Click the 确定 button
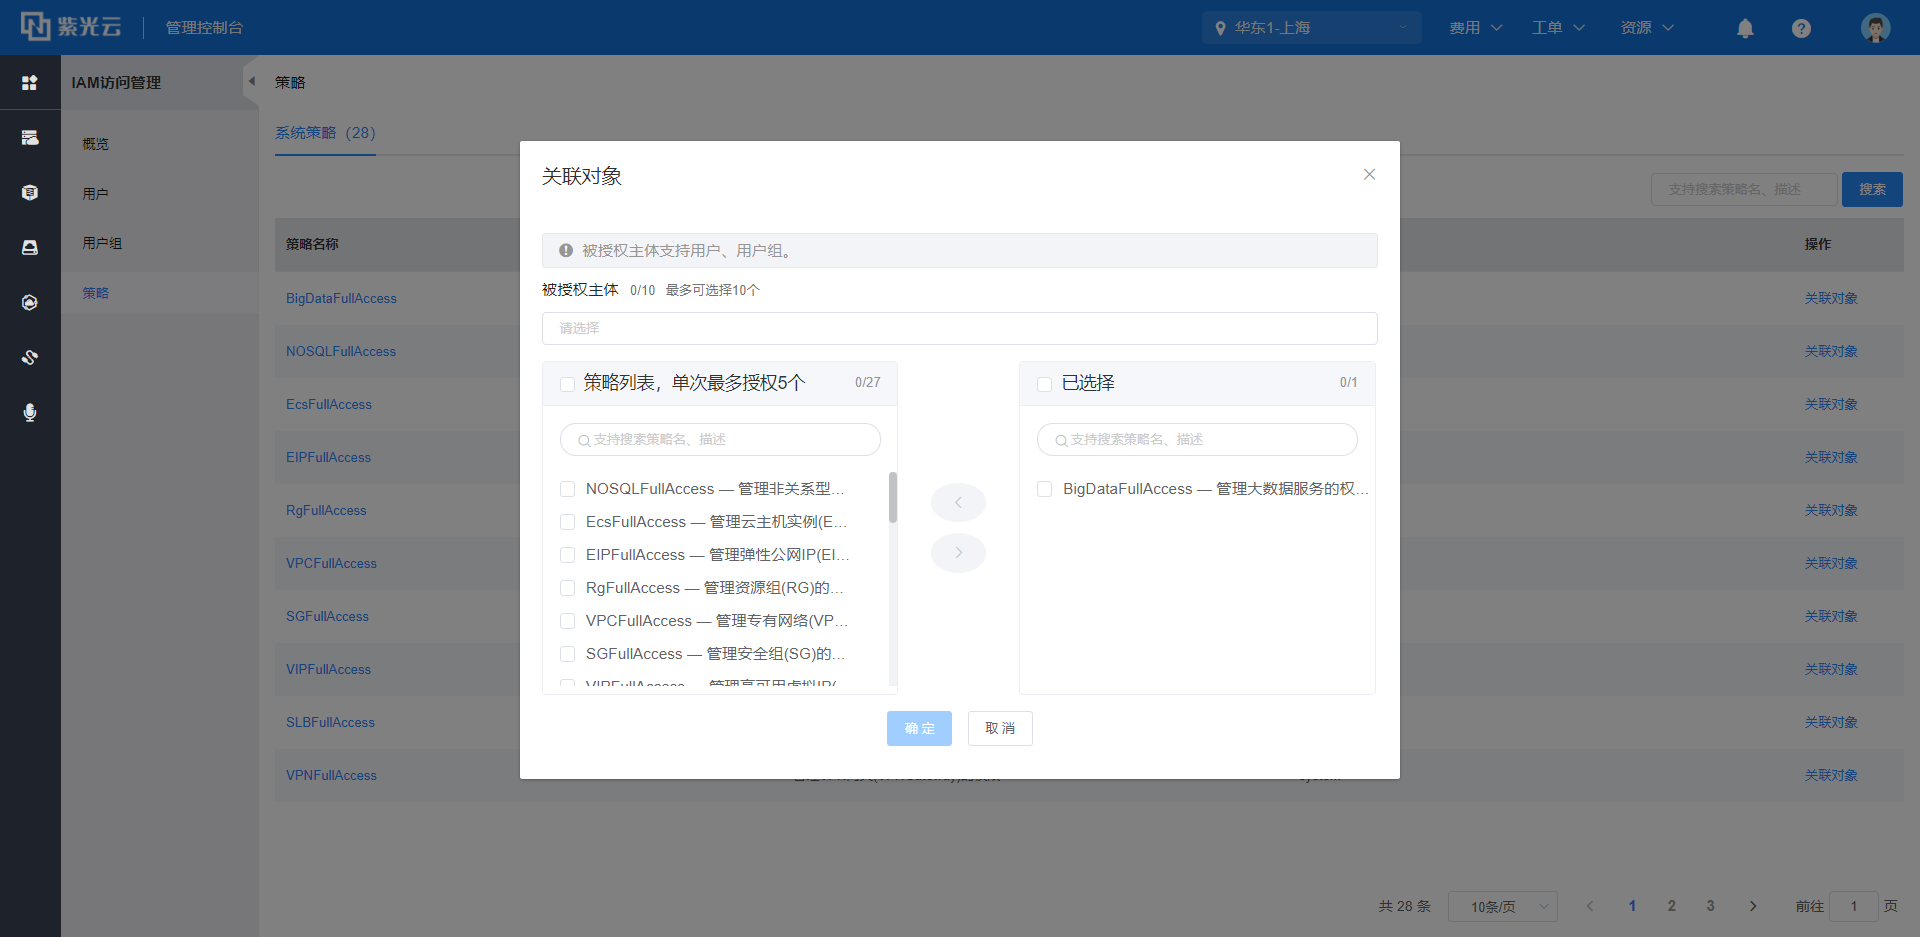1920x937 pixels. click(x=919, y=728)
